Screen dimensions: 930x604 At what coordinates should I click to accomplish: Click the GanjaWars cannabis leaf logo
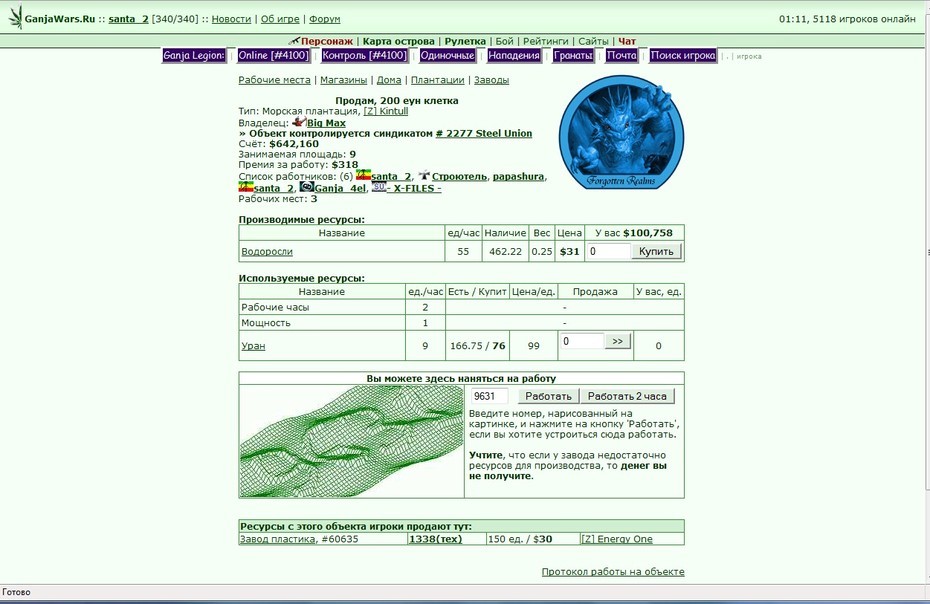click(x=15, y=17)
